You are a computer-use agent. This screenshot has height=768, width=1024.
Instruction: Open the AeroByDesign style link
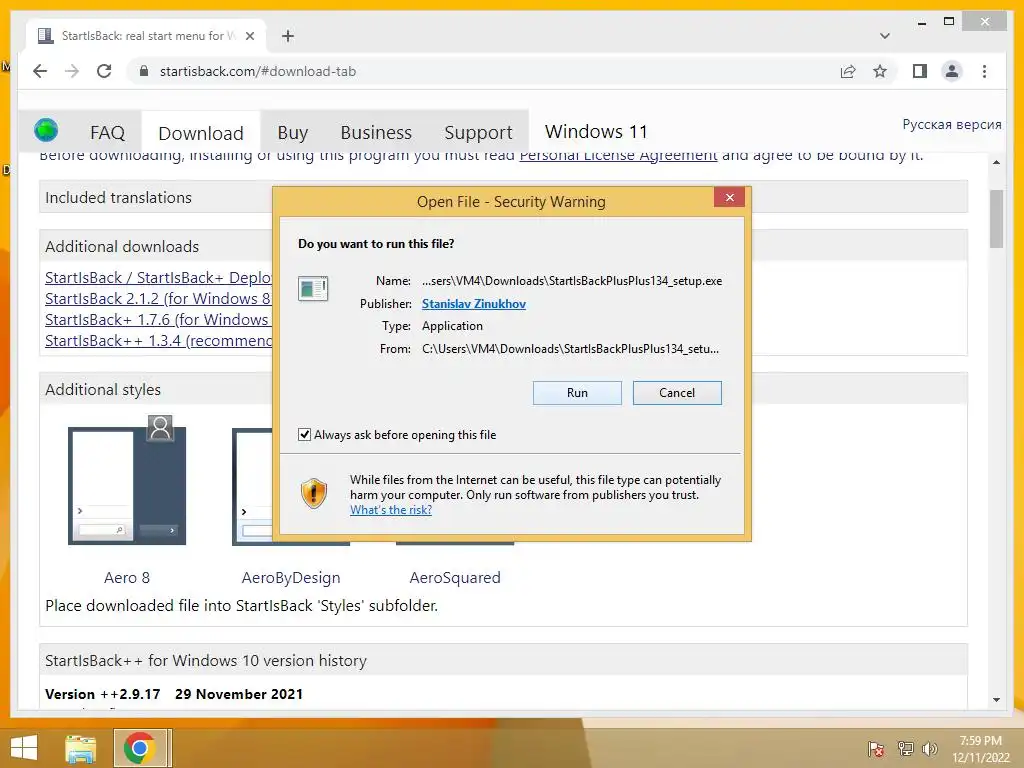pos(291,577)
